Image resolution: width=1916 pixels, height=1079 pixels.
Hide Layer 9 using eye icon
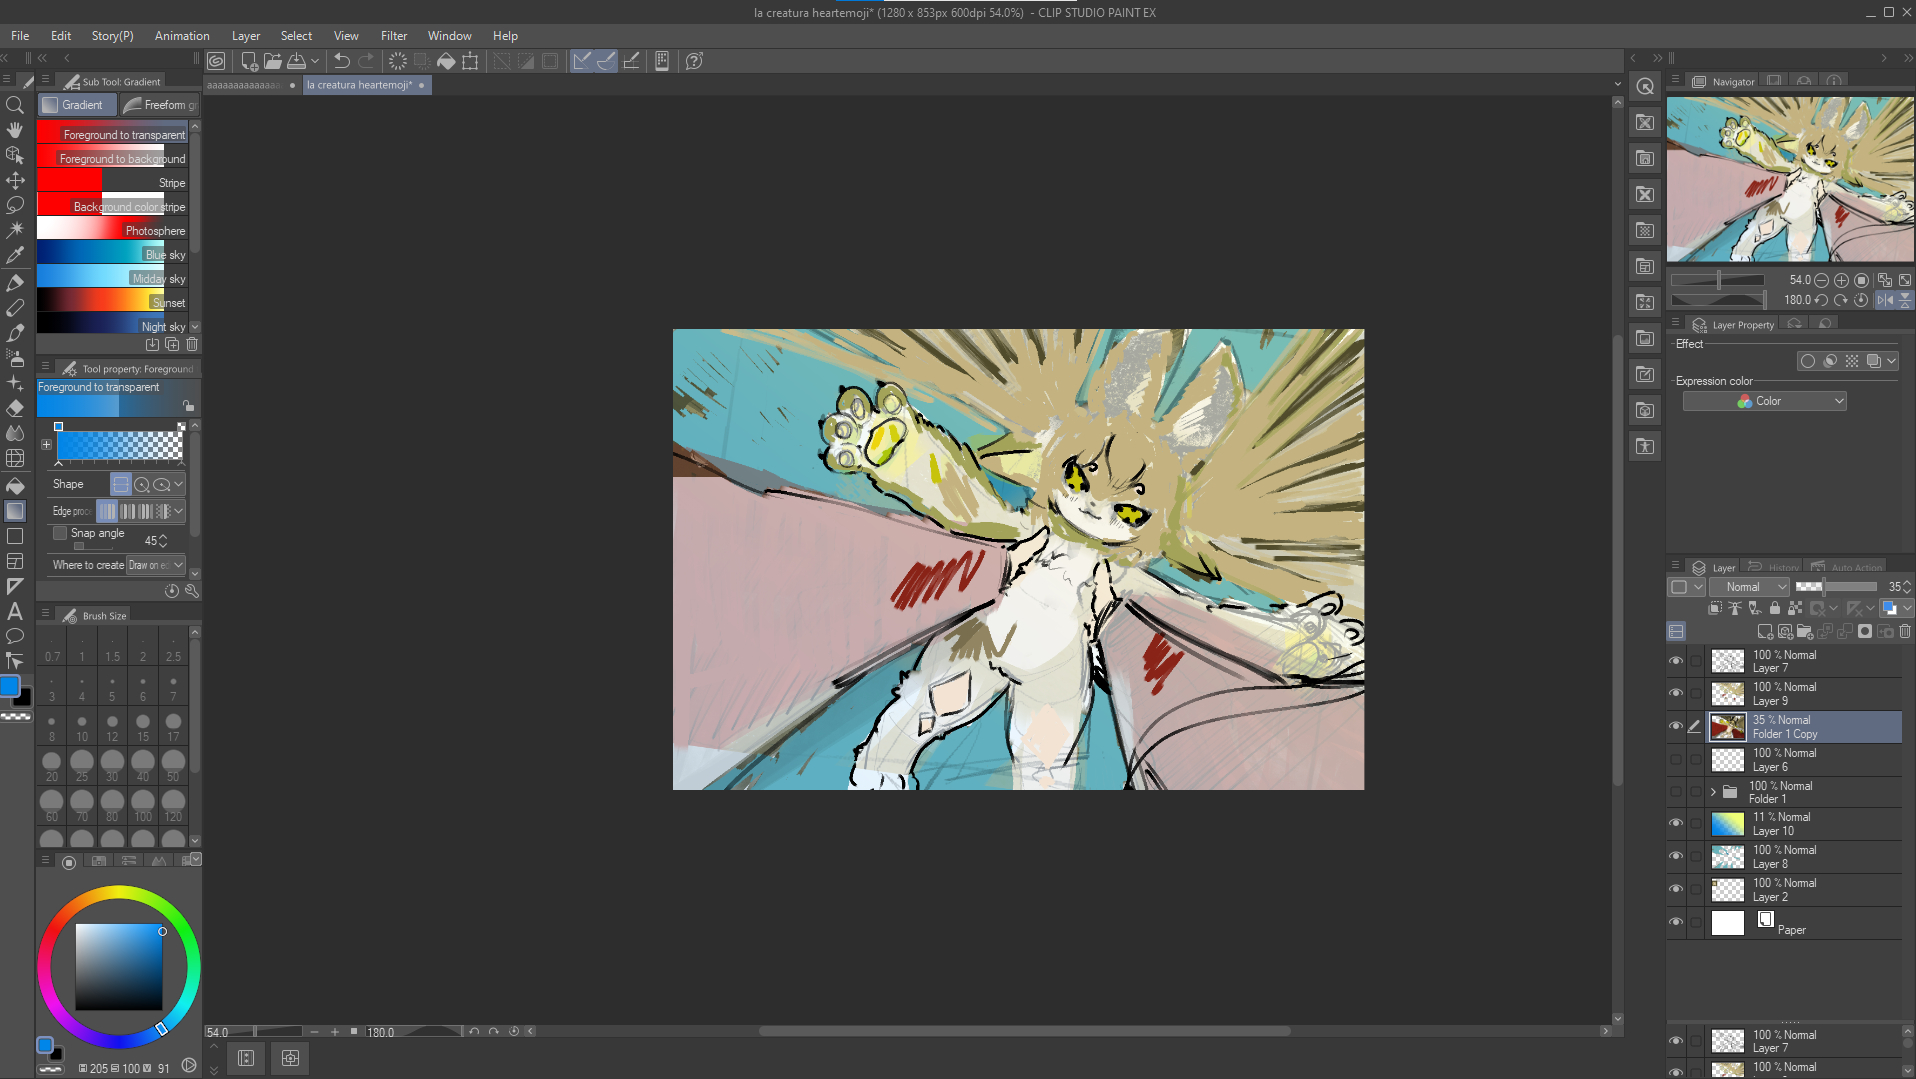(x=1676, y=693)
